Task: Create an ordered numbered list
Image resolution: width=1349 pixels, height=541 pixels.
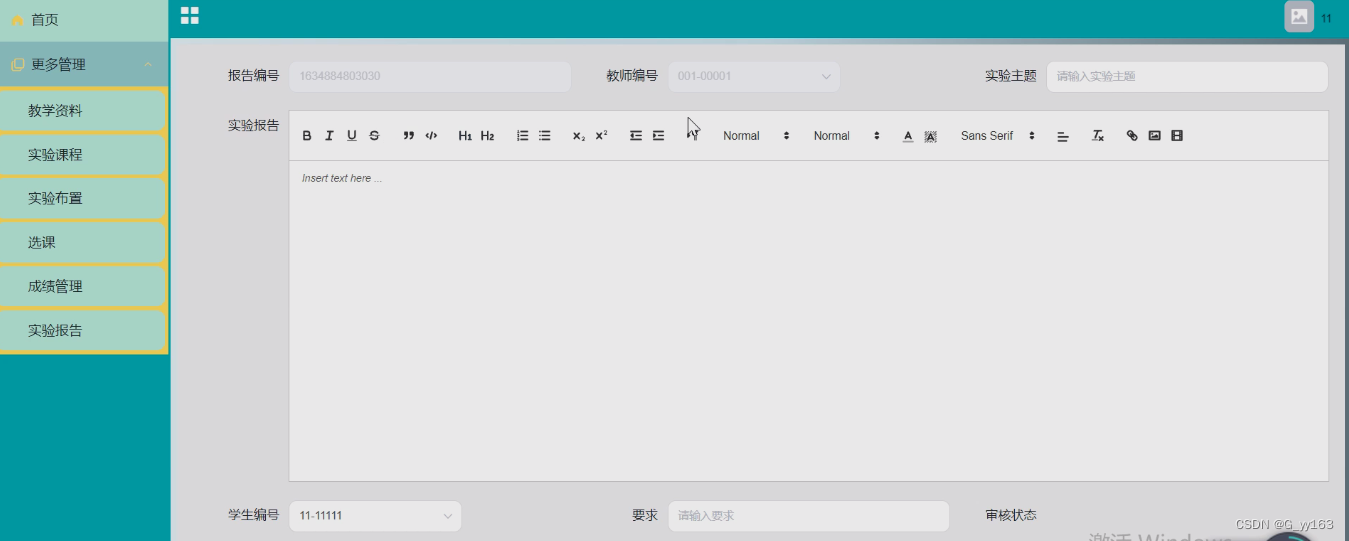Action: tap(522, 136)
